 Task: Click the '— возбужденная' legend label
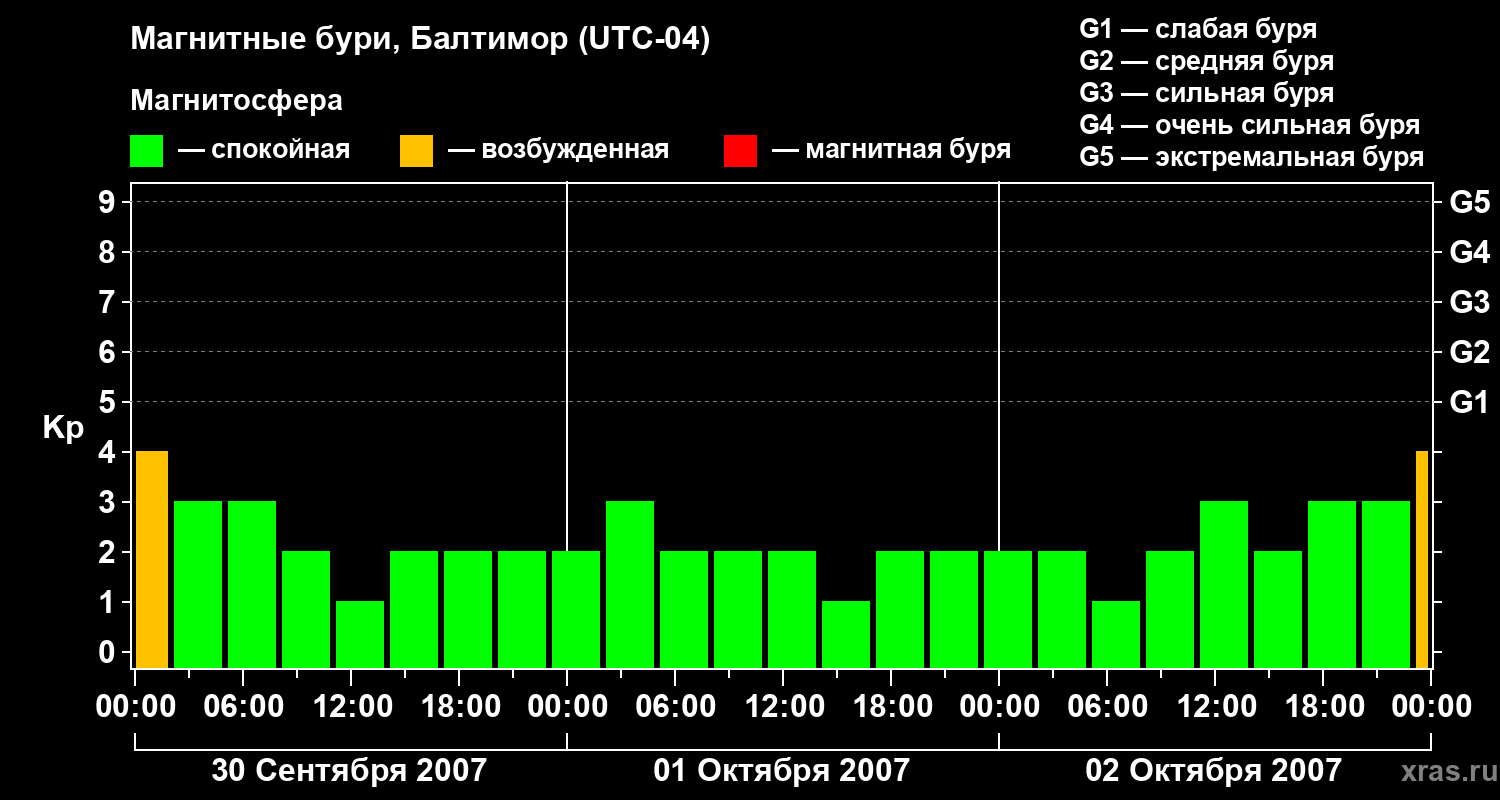tap(558, 150)
